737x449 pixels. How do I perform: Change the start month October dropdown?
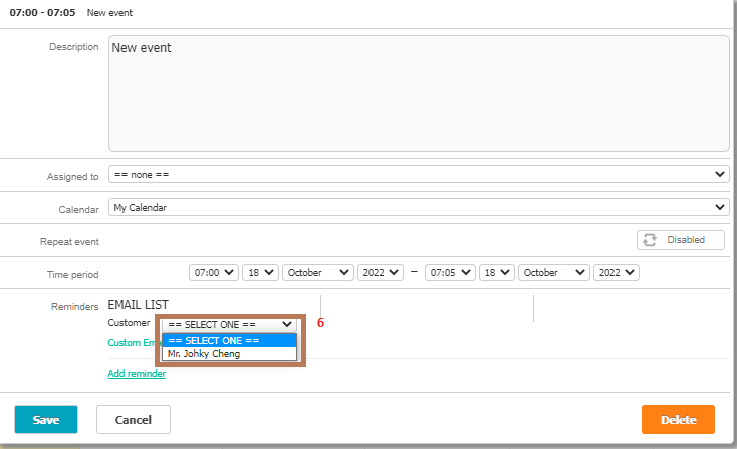318,272
